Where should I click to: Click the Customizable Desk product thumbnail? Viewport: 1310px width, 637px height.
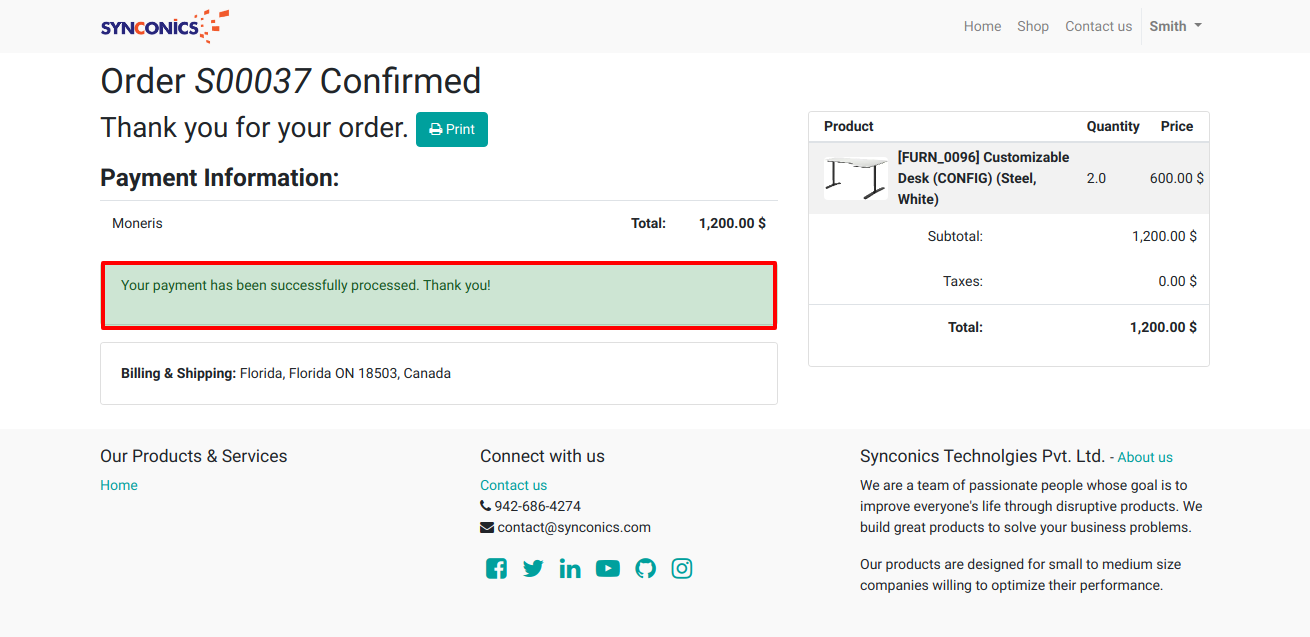point(856,178)
